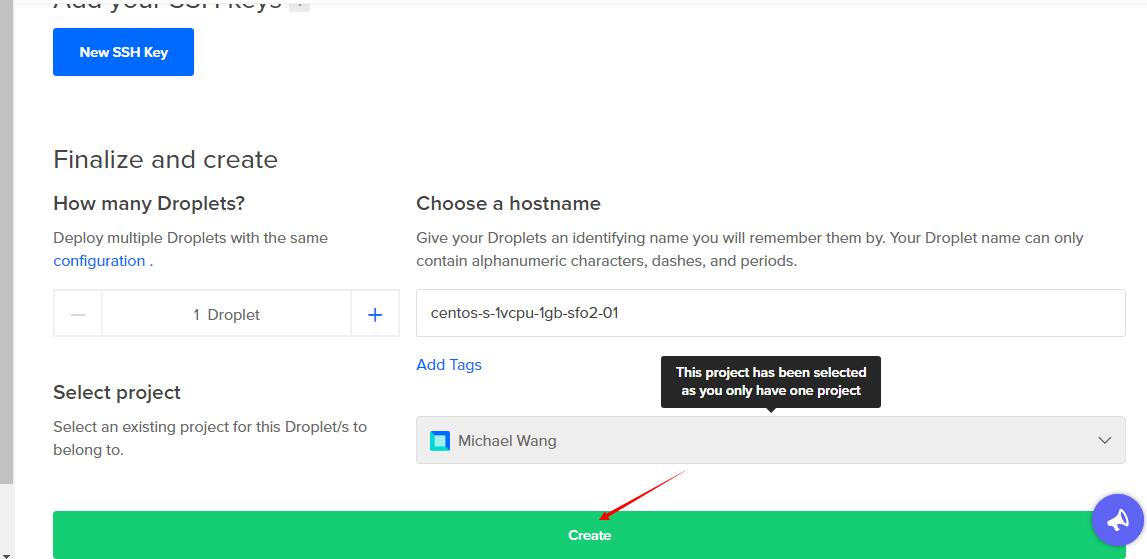
Task: Click the megaphone announcements icon
Action: coord(1117,519)
